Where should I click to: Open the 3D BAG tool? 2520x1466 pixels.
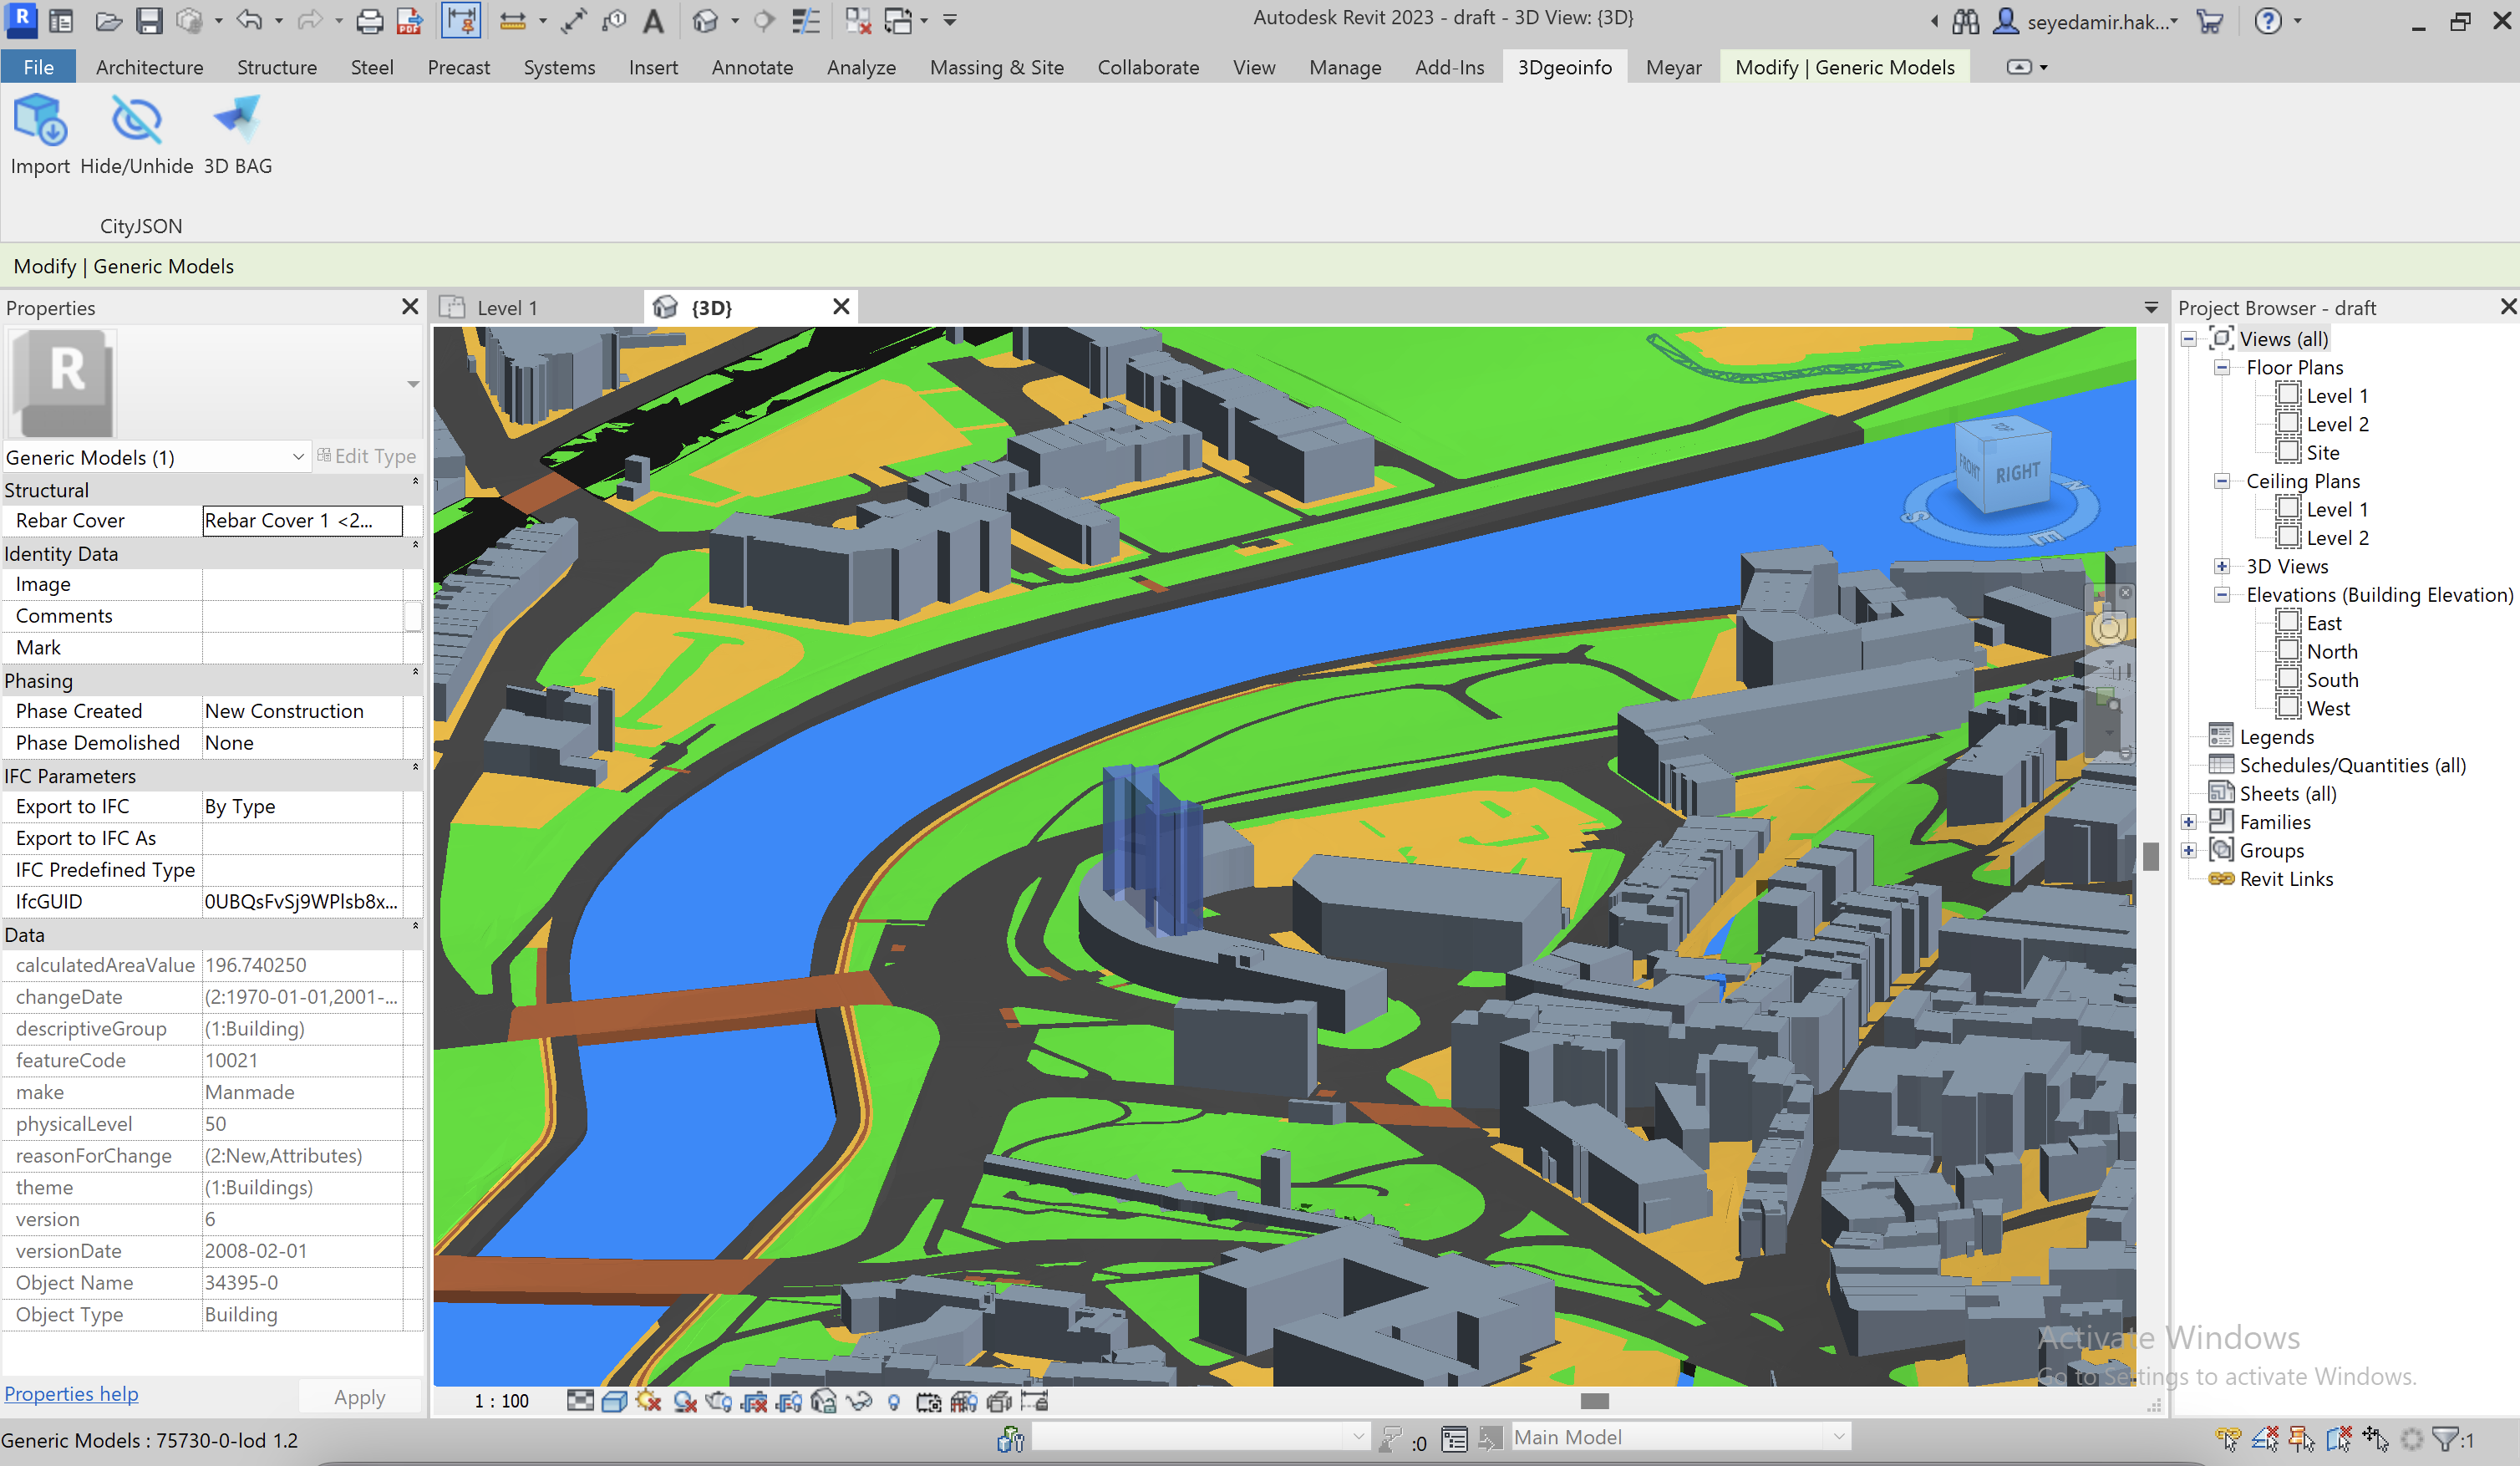pos(238,133)
